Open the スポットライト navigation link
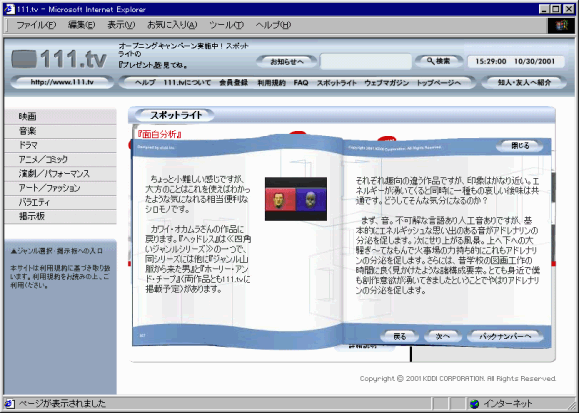This screenshot has width=579, height=413. click(336, 82)
